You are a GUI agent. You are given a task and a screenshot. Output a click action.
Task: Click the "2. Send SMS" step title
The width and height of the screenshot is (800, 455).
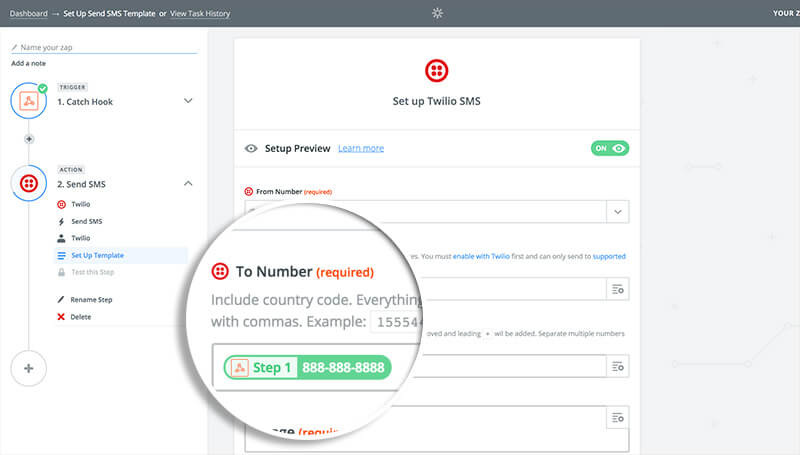click(x=81, y=184)
